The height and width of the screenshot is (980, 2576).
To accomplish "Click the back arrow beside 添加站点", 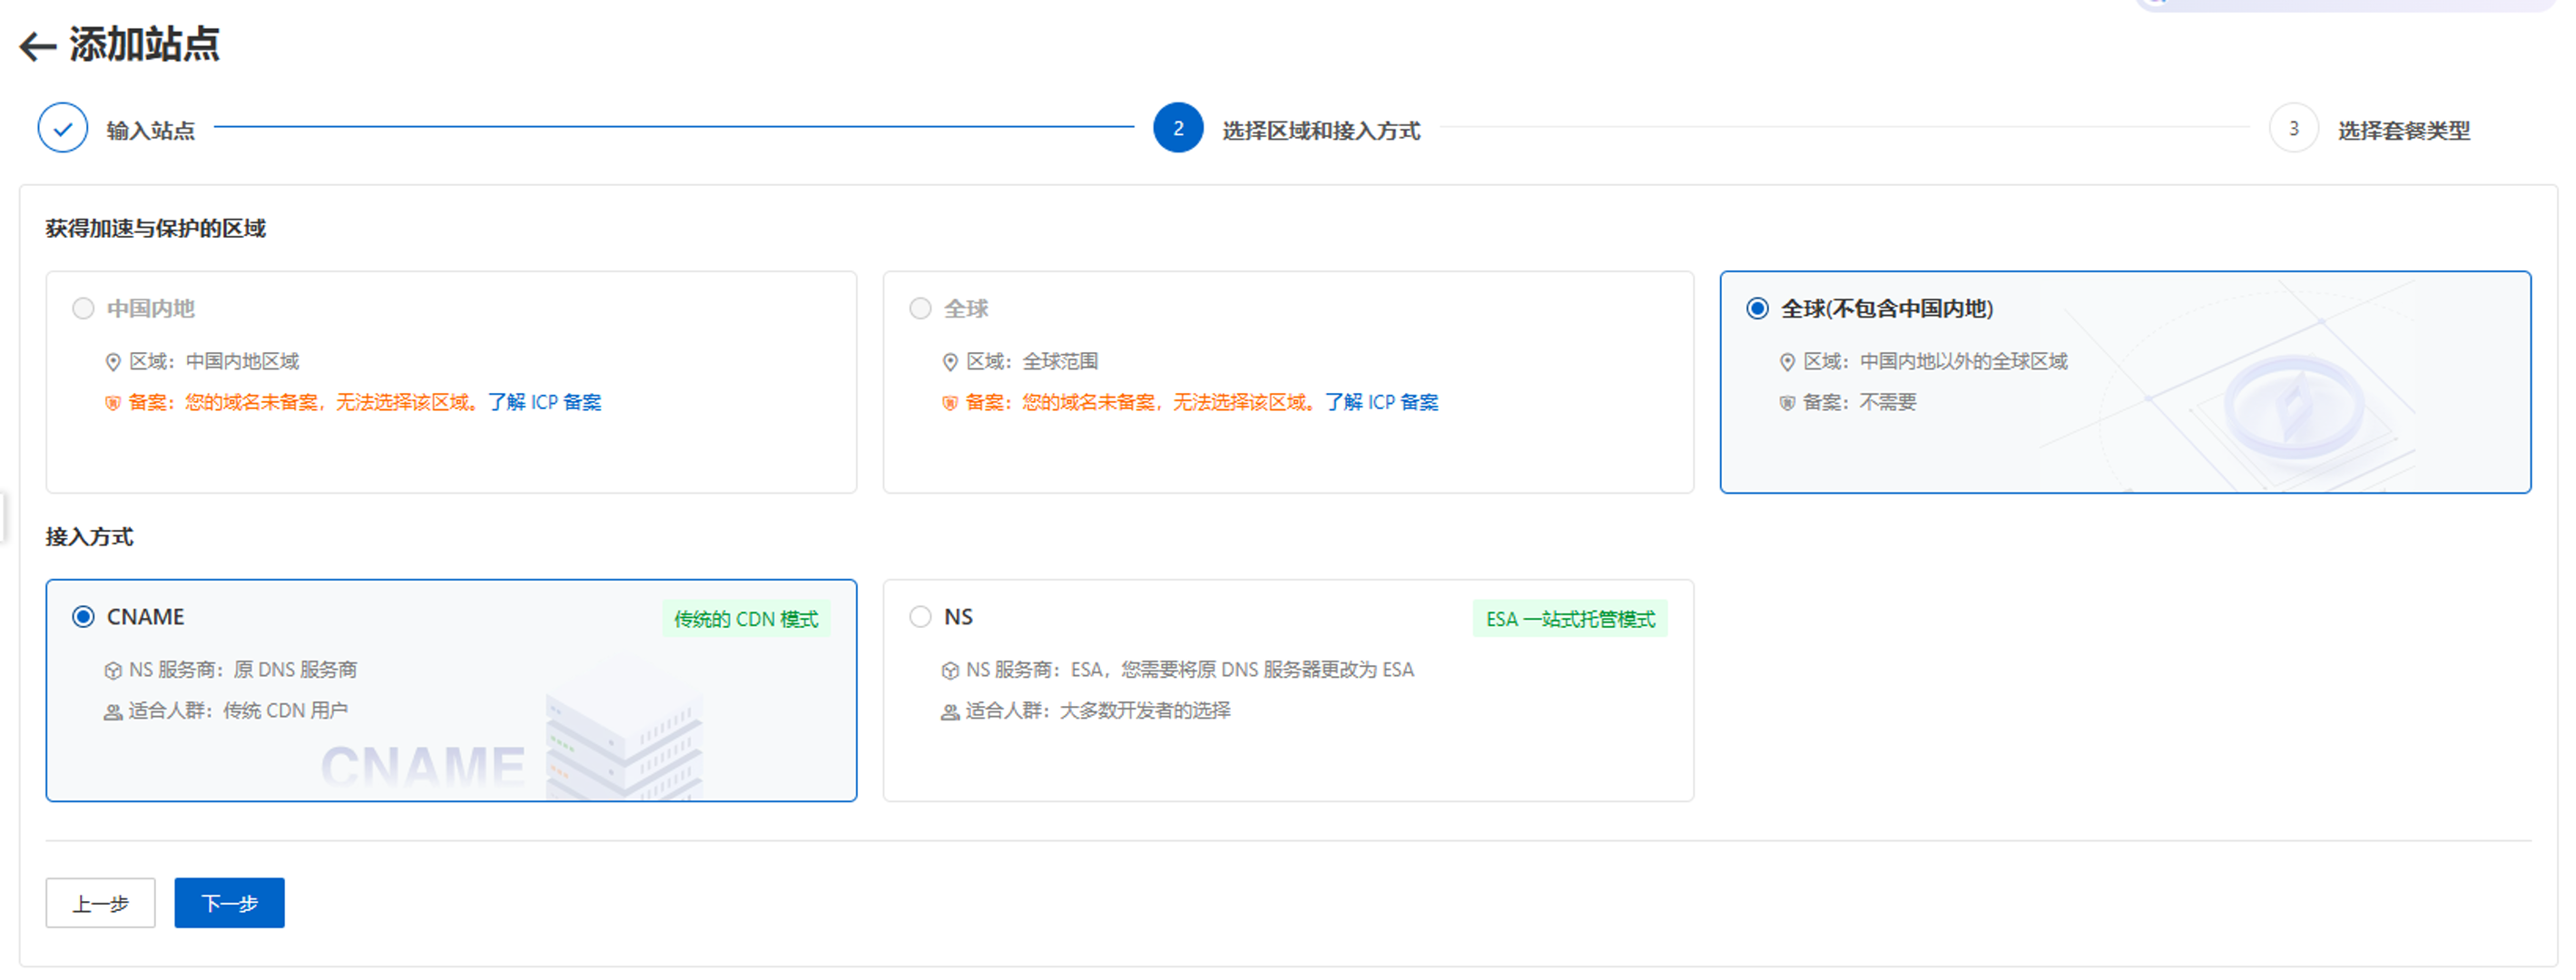I will tap(38, 46).
